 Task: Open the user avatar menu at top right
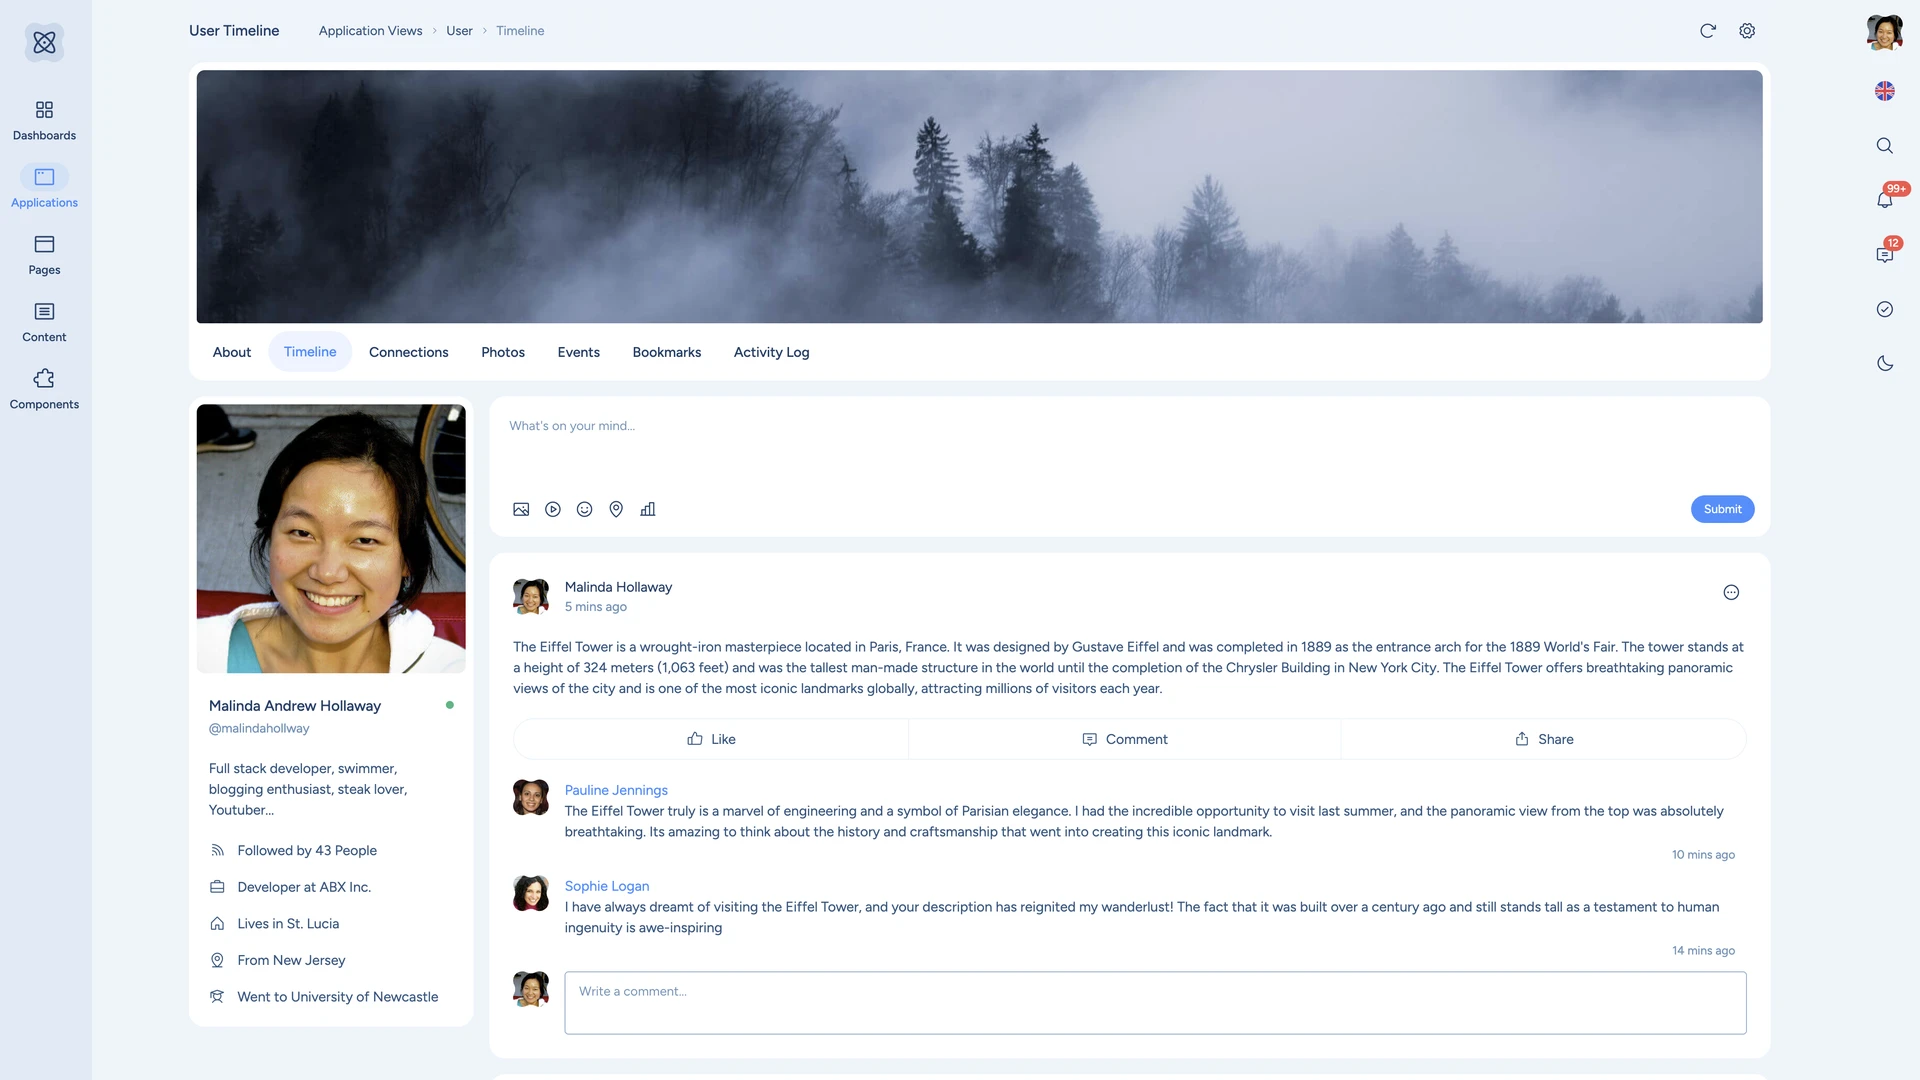pos(1884,32)
